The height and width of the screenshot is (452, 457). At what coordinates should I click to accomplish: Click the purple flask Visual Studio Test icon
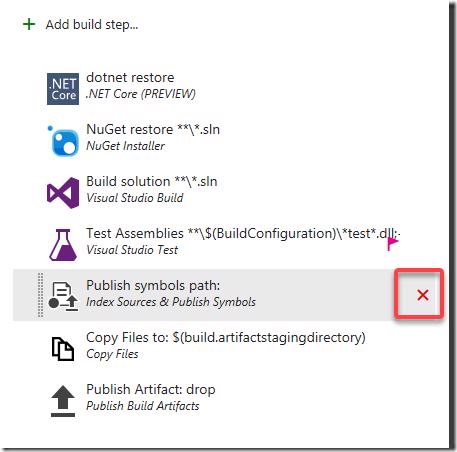(63, 245)
